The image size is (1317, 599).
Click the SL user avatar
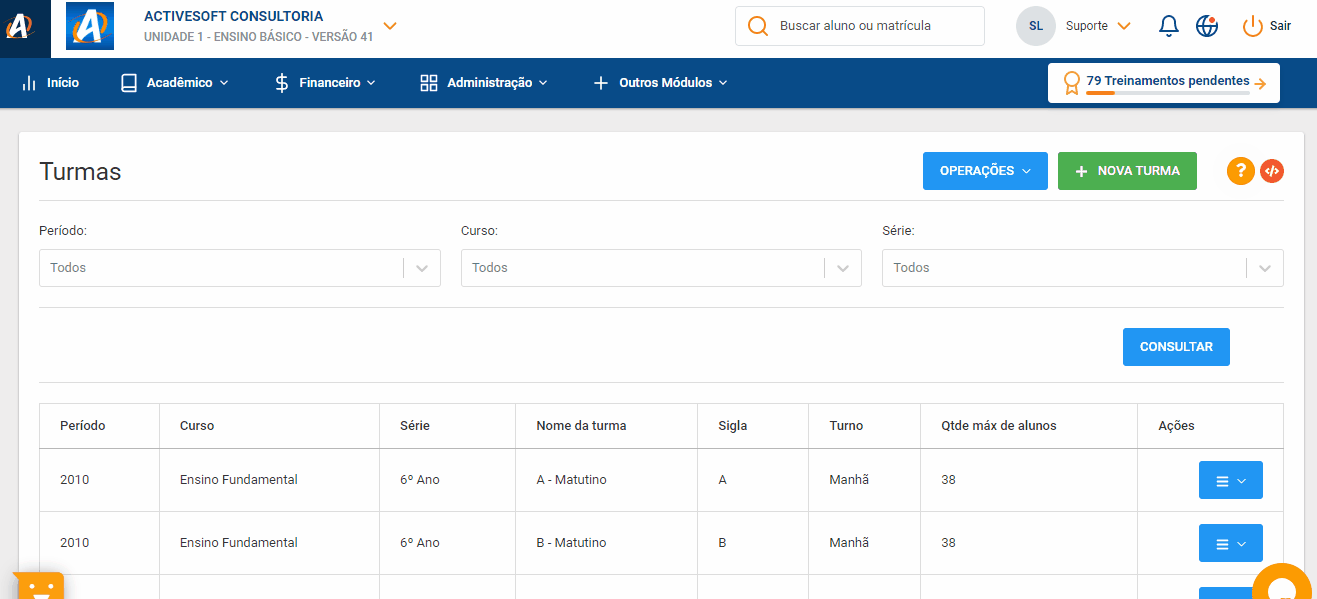1036,26
